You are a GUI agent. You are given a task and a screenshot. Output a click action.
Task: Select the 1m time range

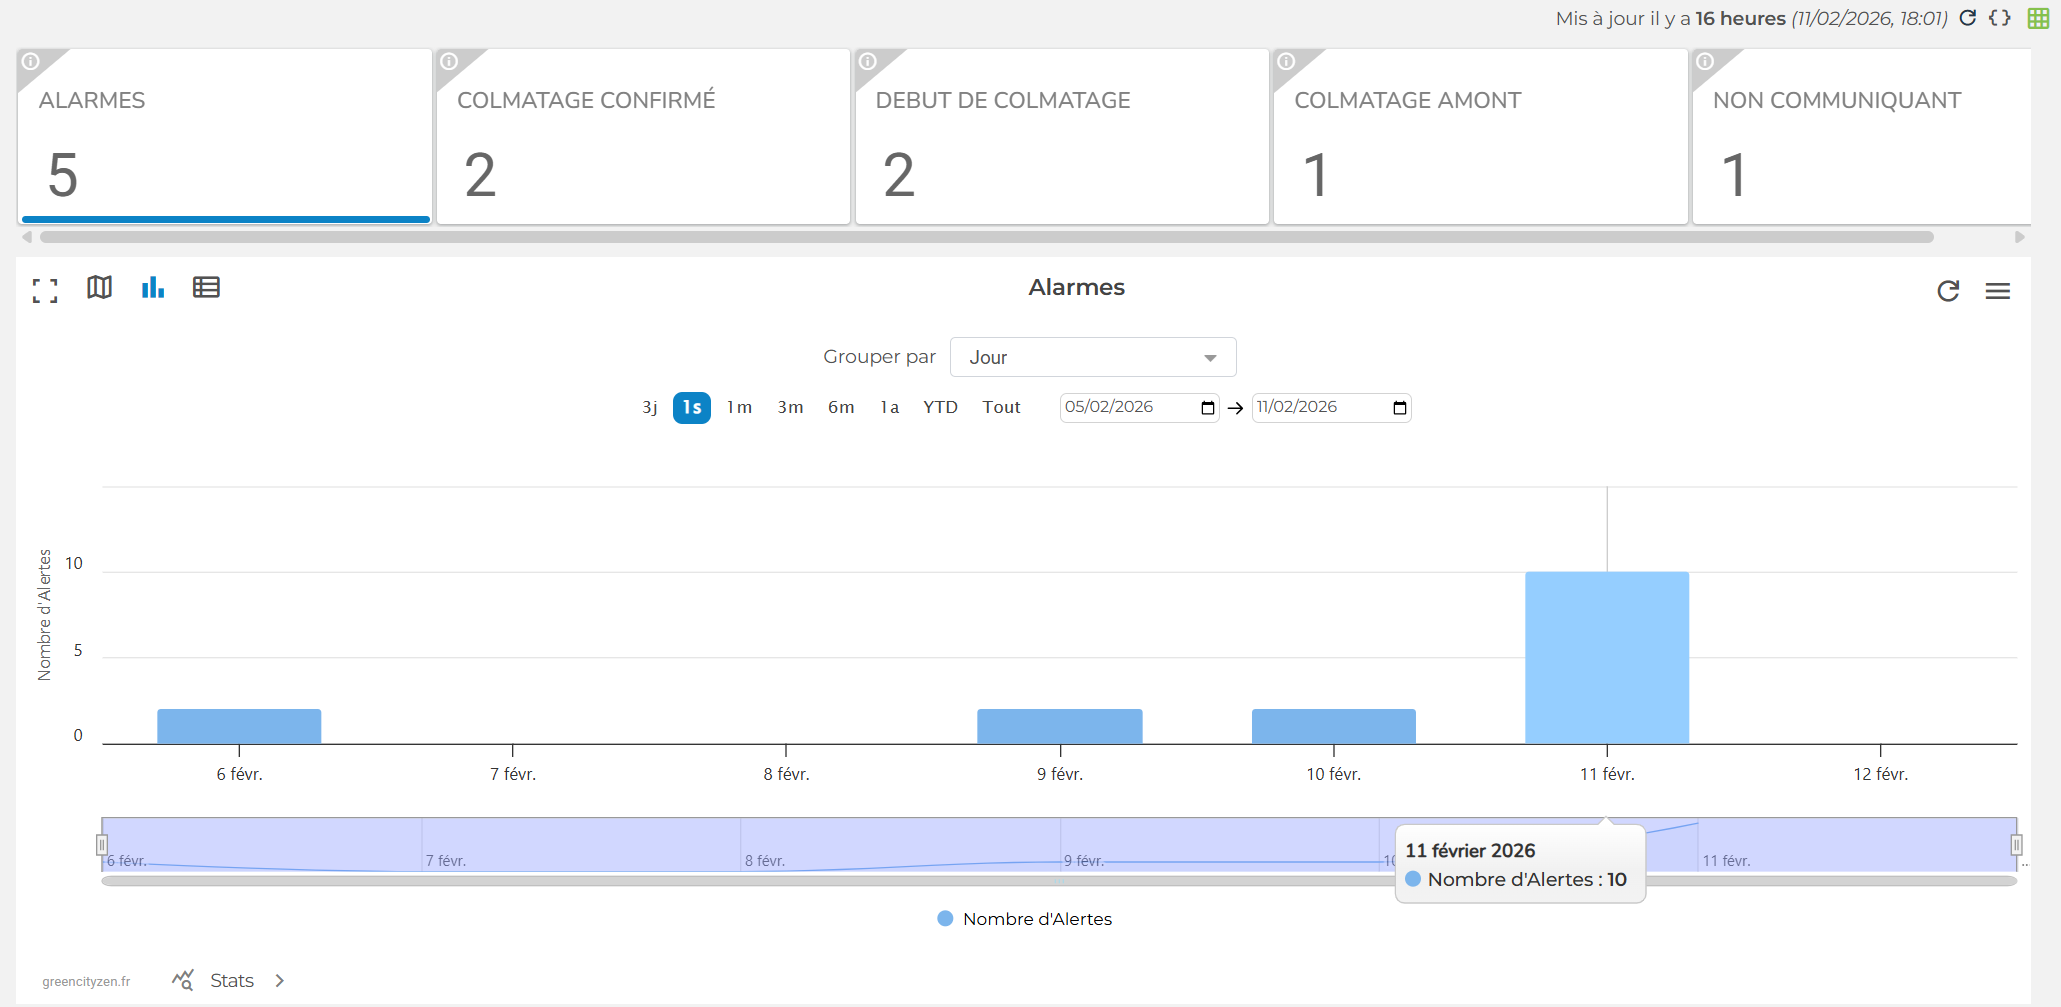[x=739, y=408]
